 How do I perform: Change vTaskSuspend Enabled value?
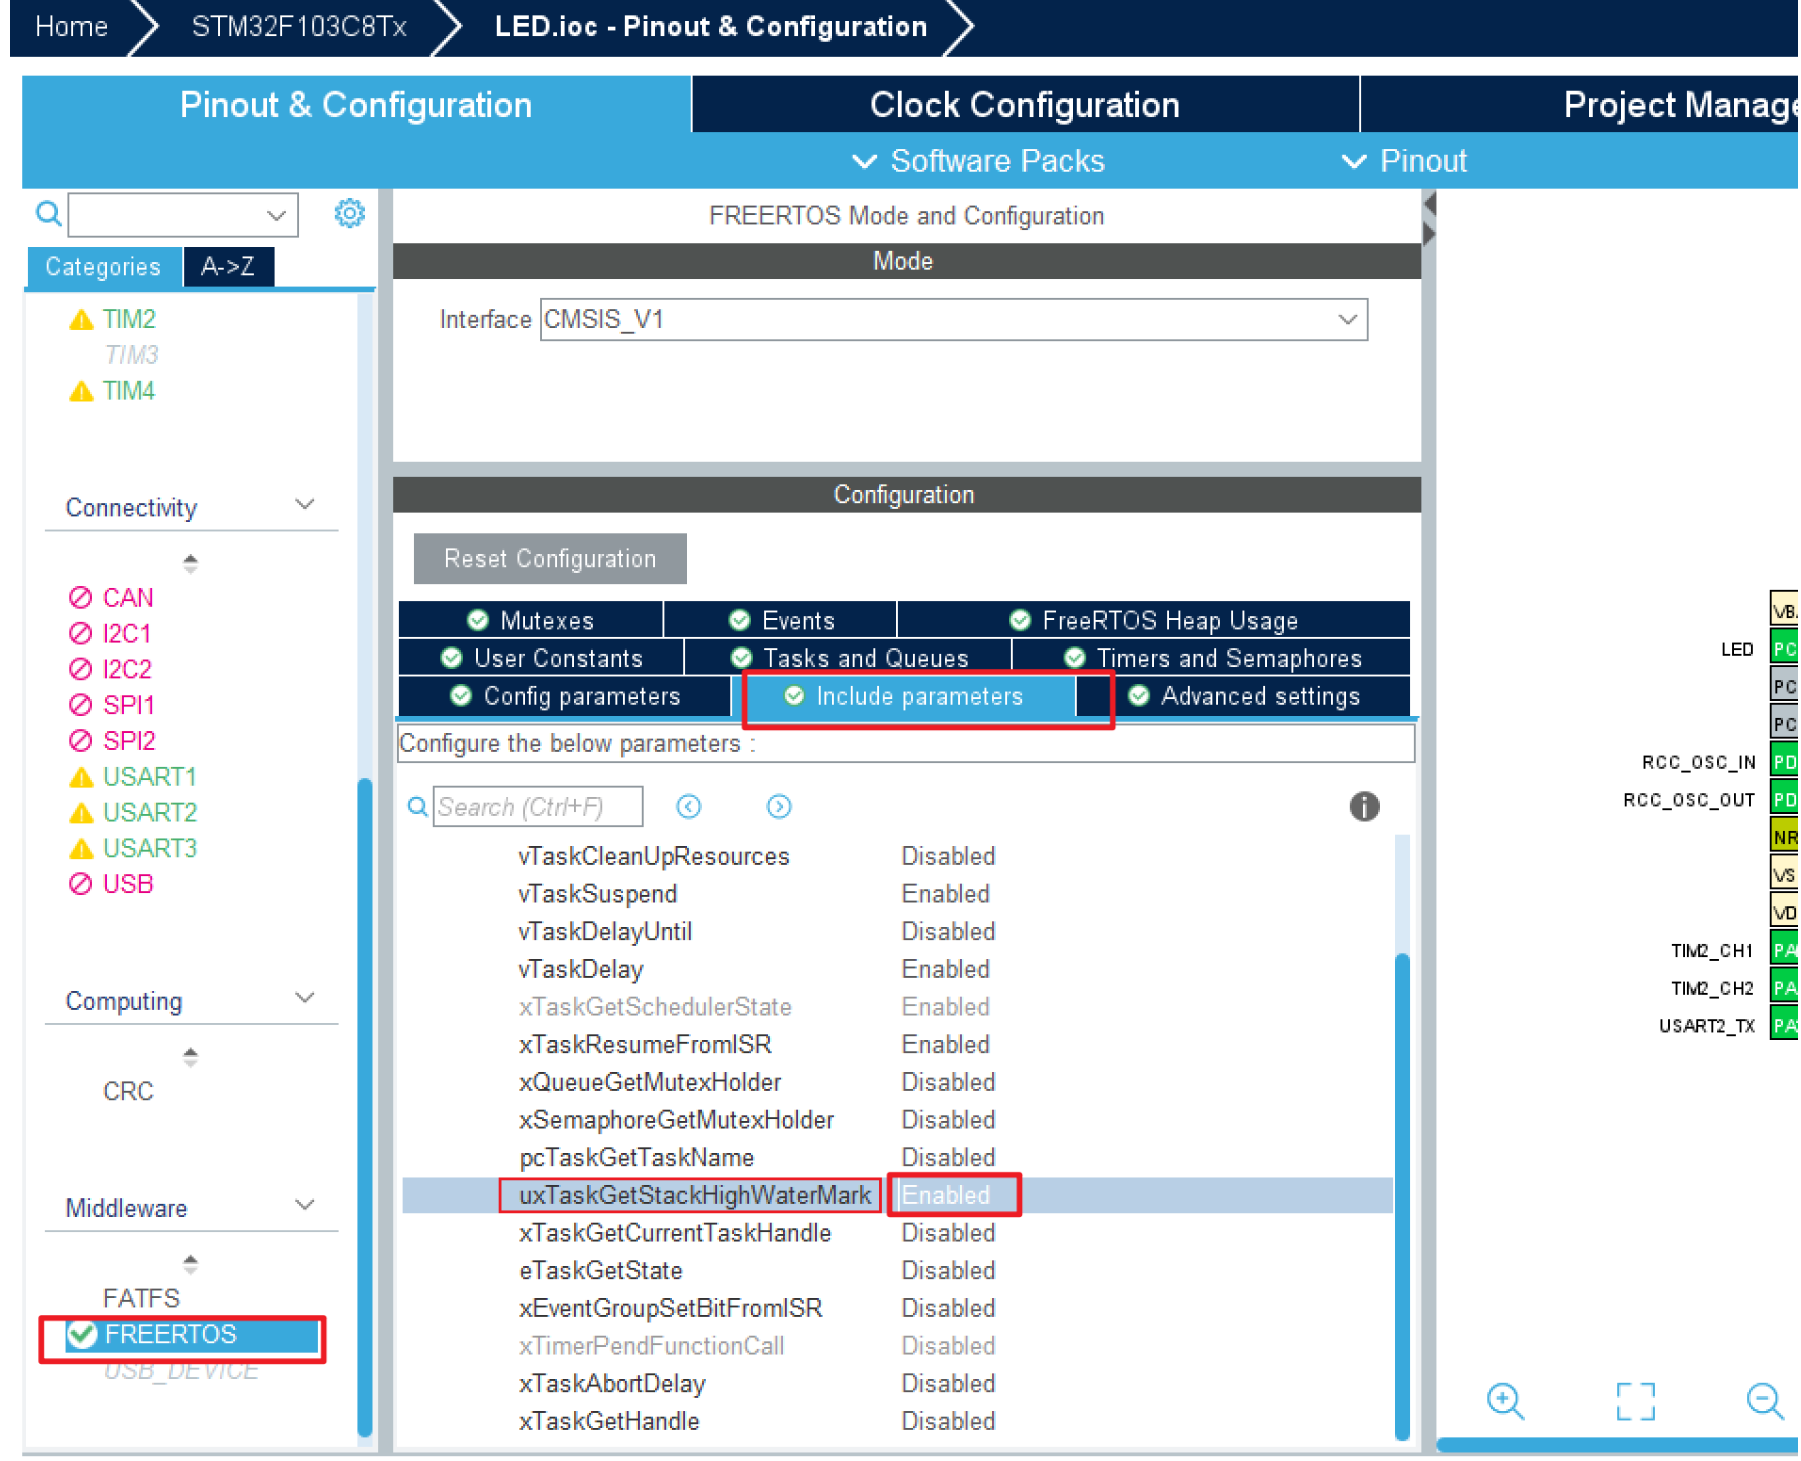coord(946,894)
